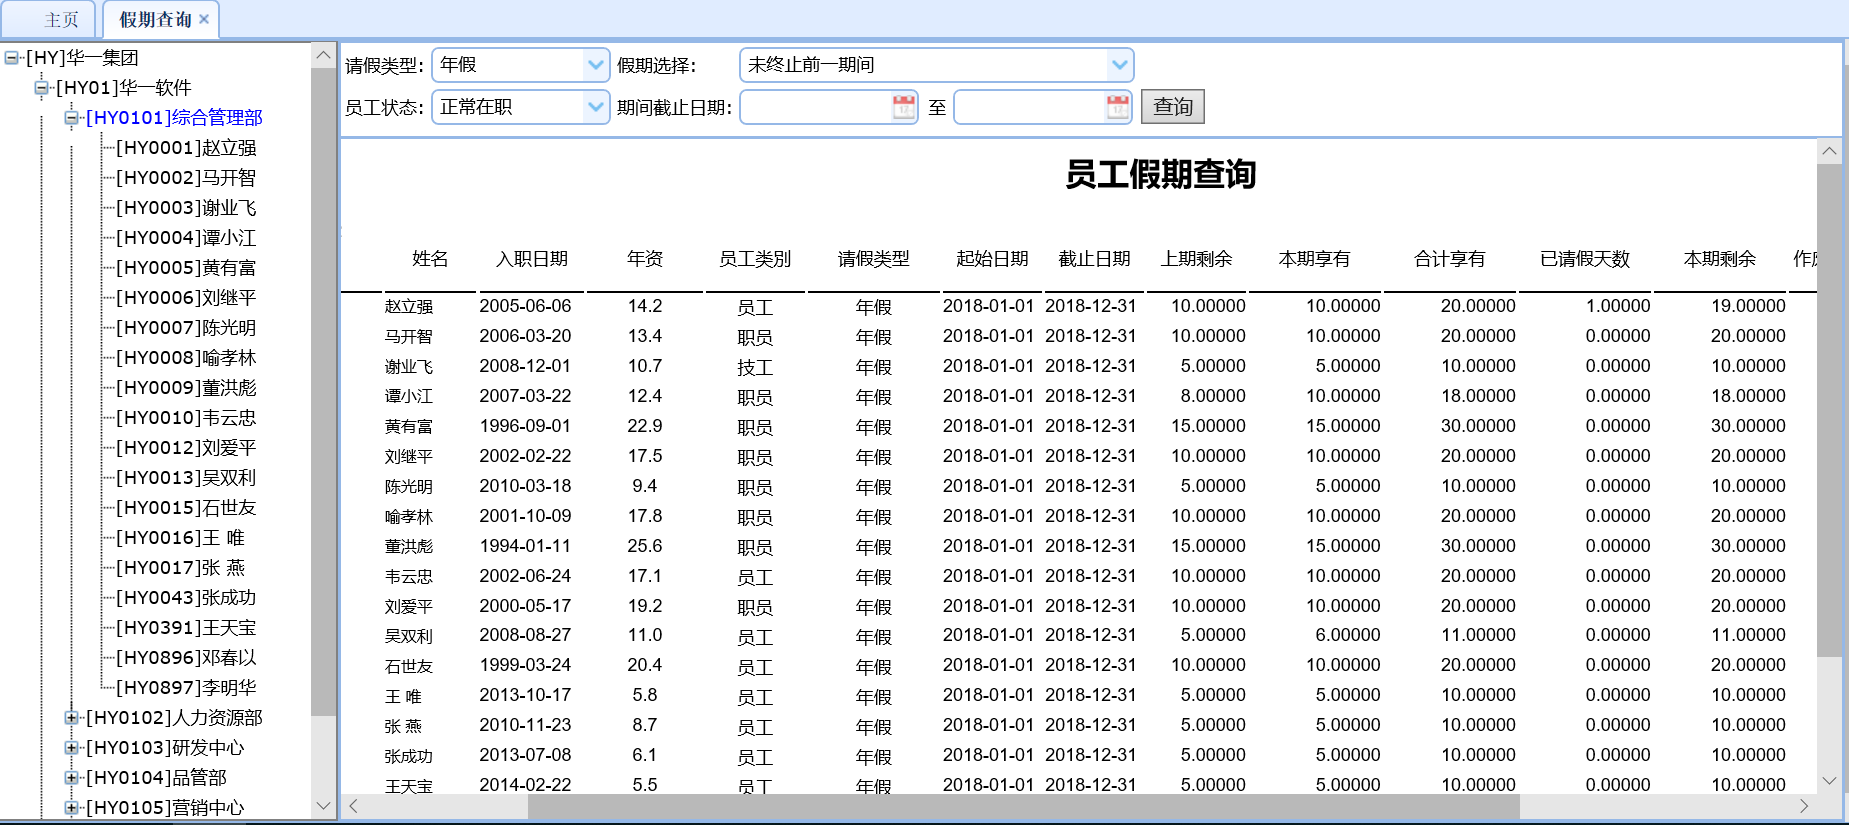
Task: Open the 假期选择 dropdown
Action: (1119, 65)
